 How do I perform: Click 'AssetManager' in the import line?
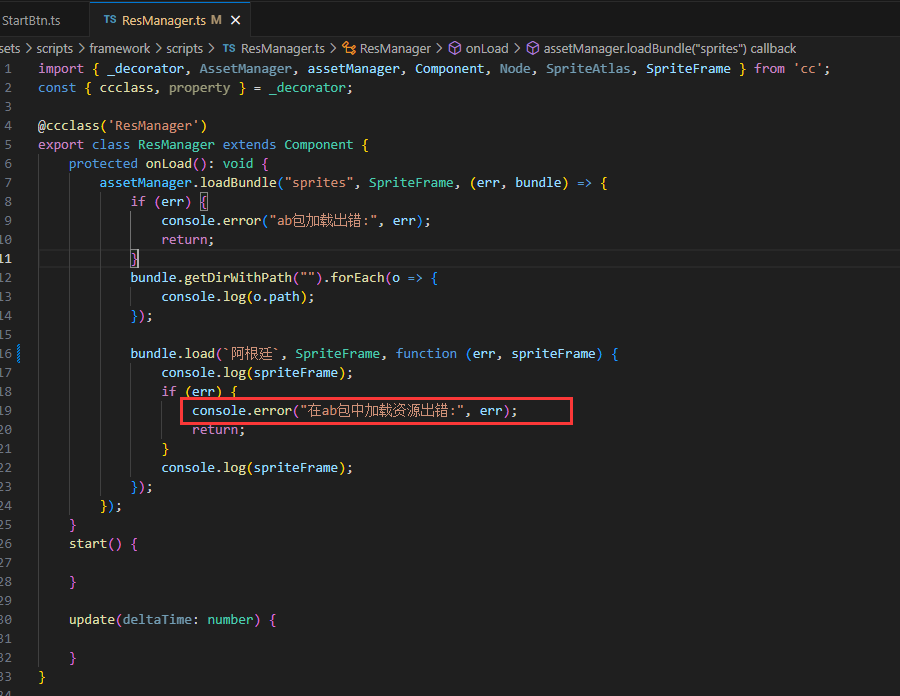pyautogui.click(x=245, y=69)
